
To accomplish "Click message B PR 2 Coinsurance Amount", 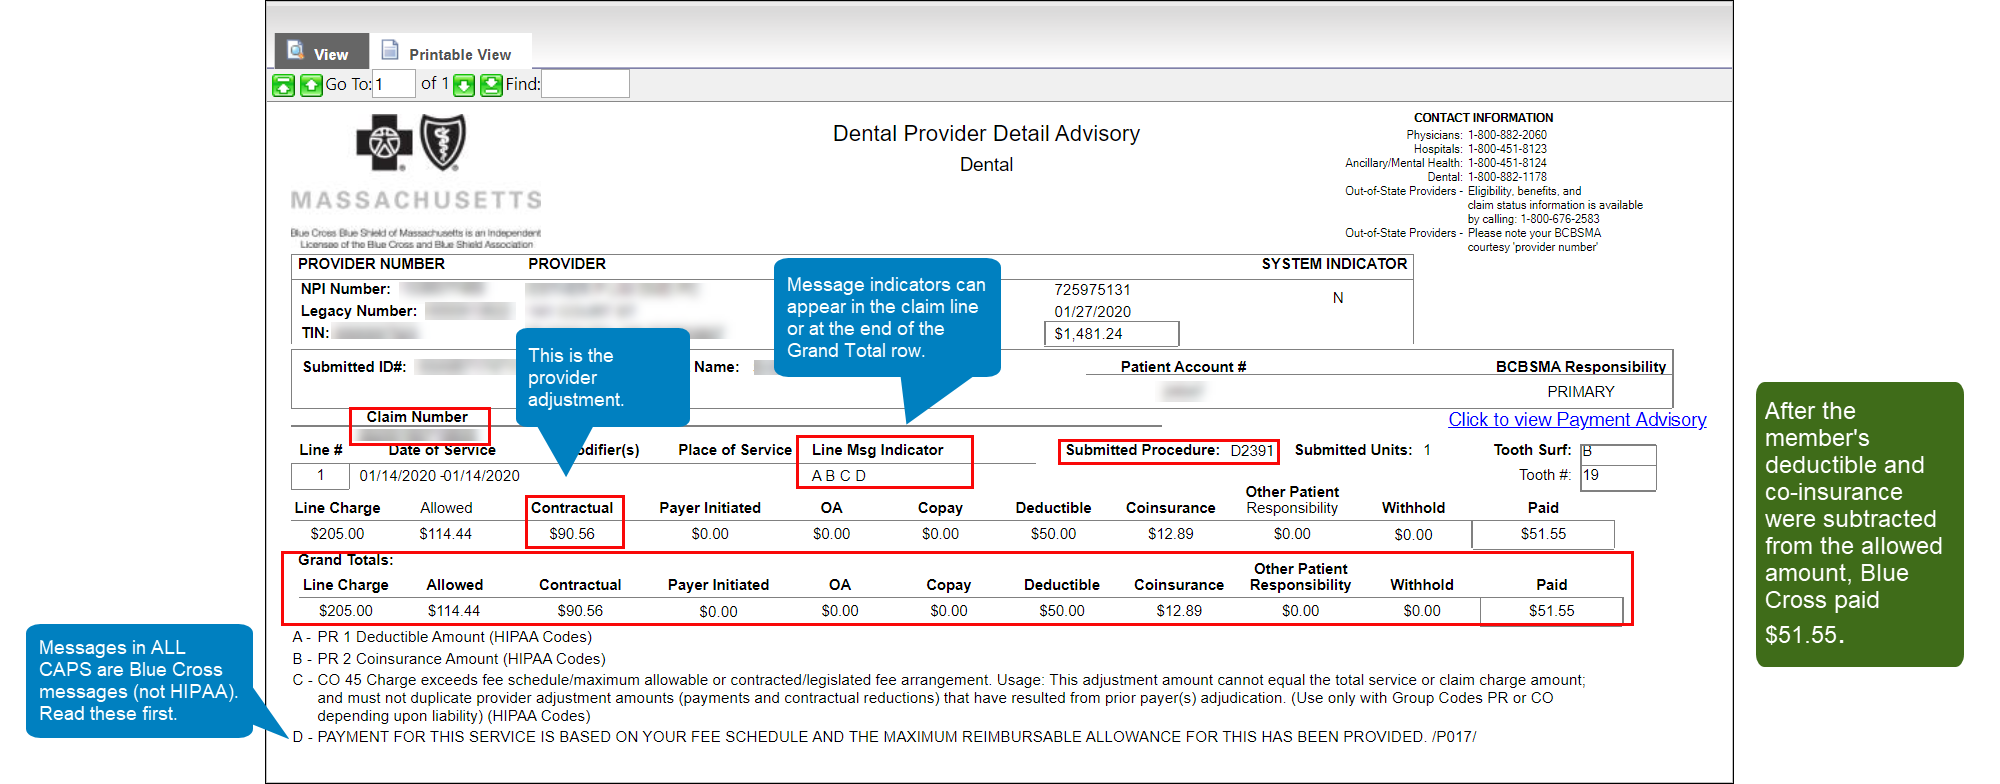I will click(x=449, y=659).
